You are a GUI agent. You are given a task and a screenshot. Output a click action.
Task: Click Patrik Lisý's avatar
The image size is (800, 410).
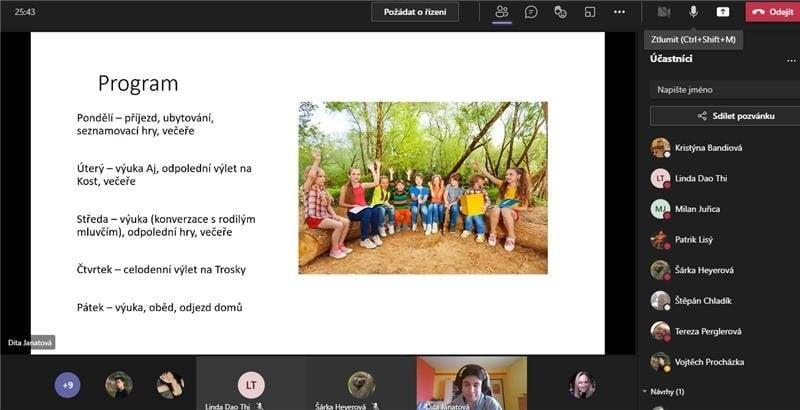(x=660, y=240)
